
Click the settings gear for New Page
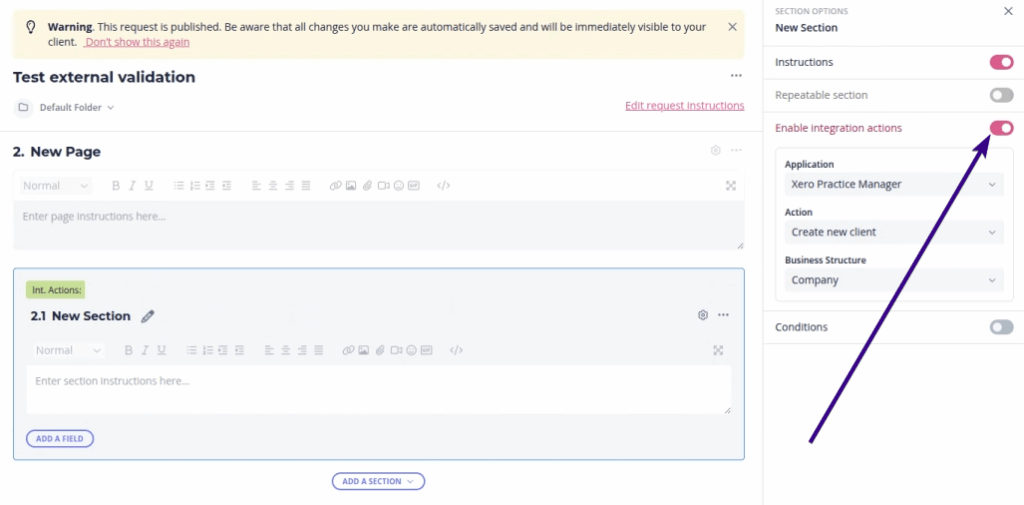pyautogui.click(x=715, y=151)
